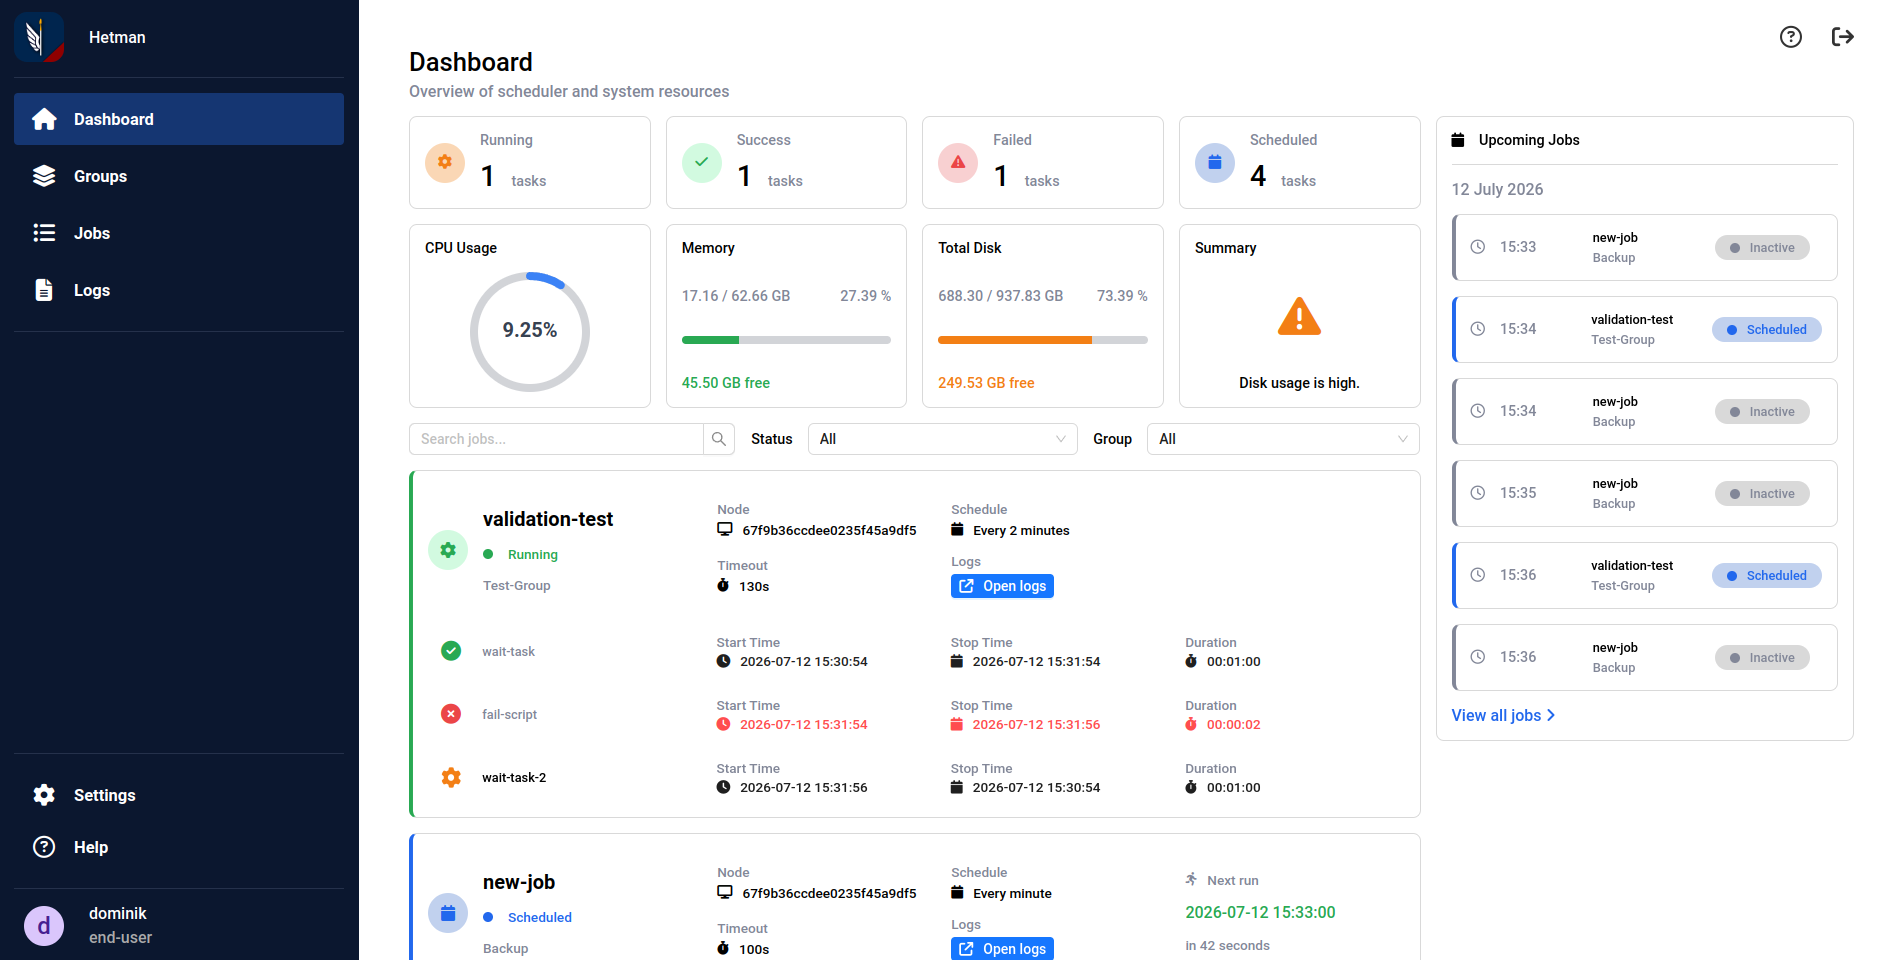Open Groups in sidebar

pos(179,176)
